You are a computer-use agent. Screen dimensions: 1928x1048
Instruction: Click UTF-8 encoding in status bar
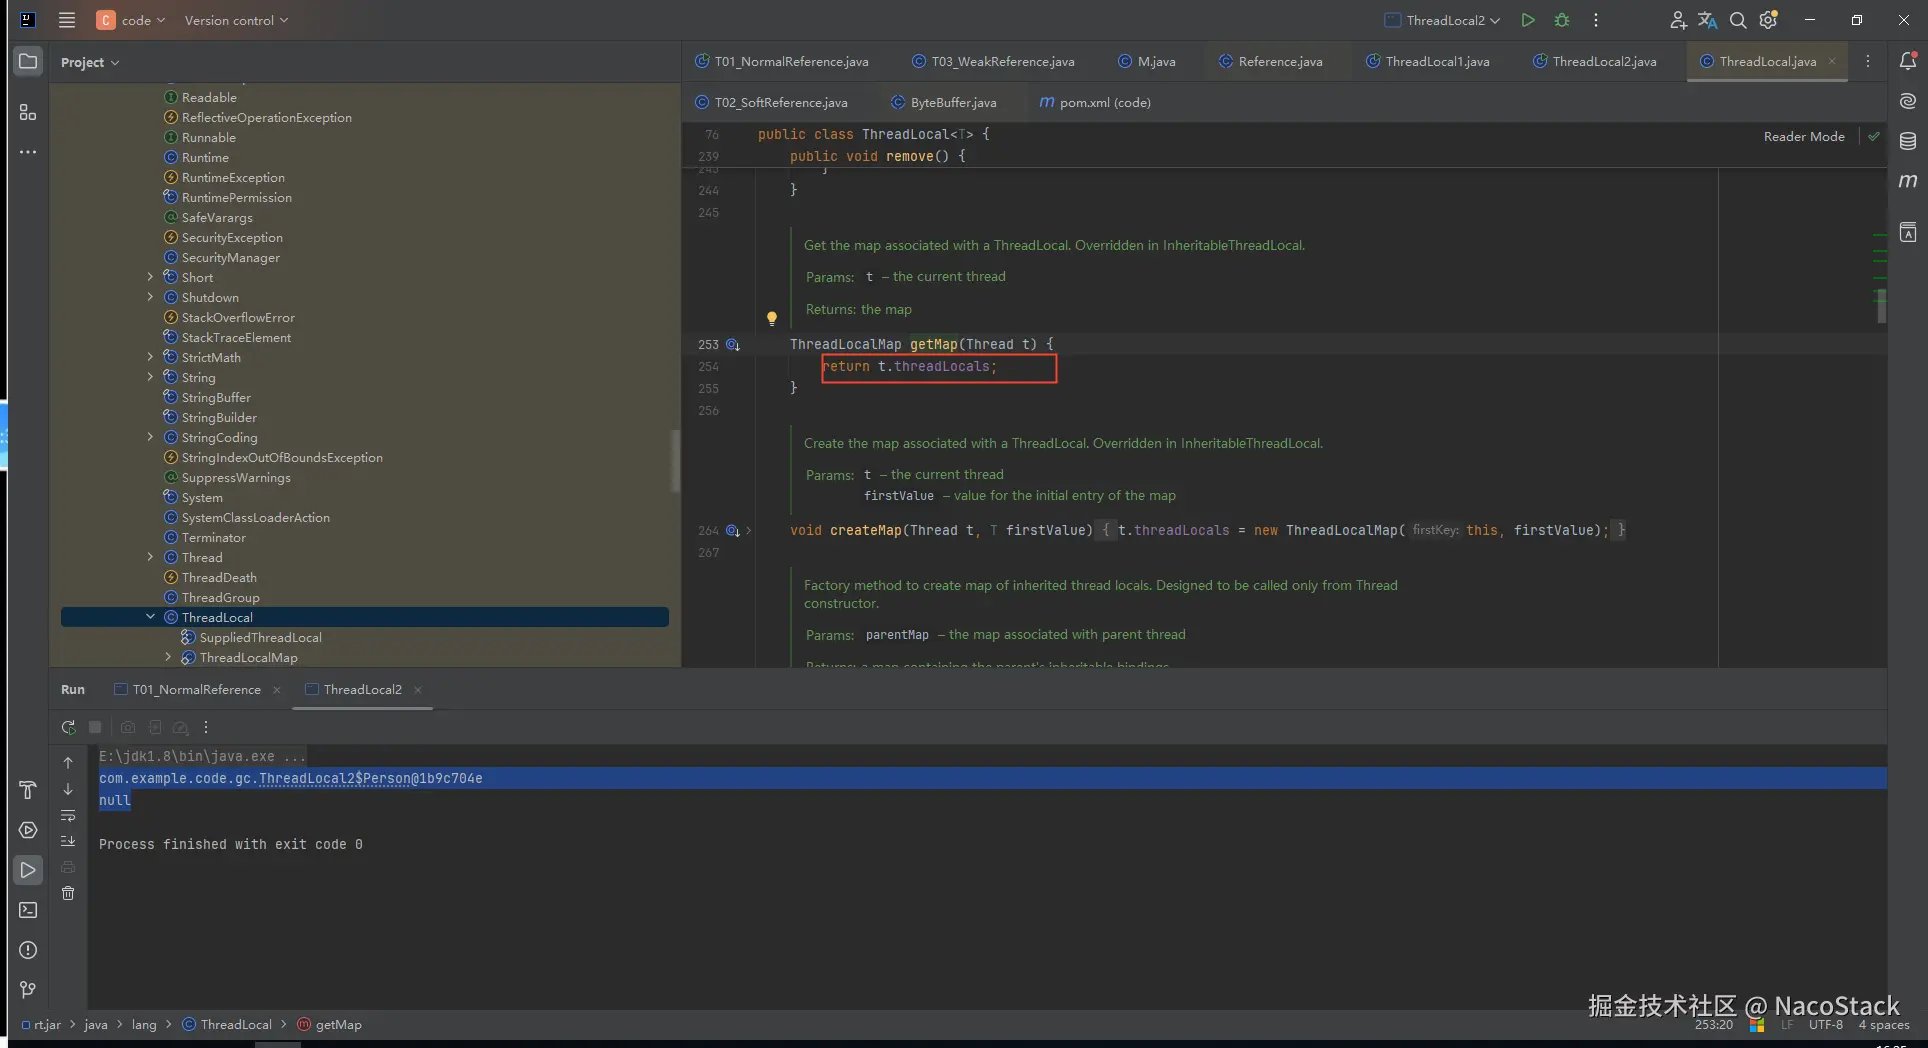coord(1825,1025)
